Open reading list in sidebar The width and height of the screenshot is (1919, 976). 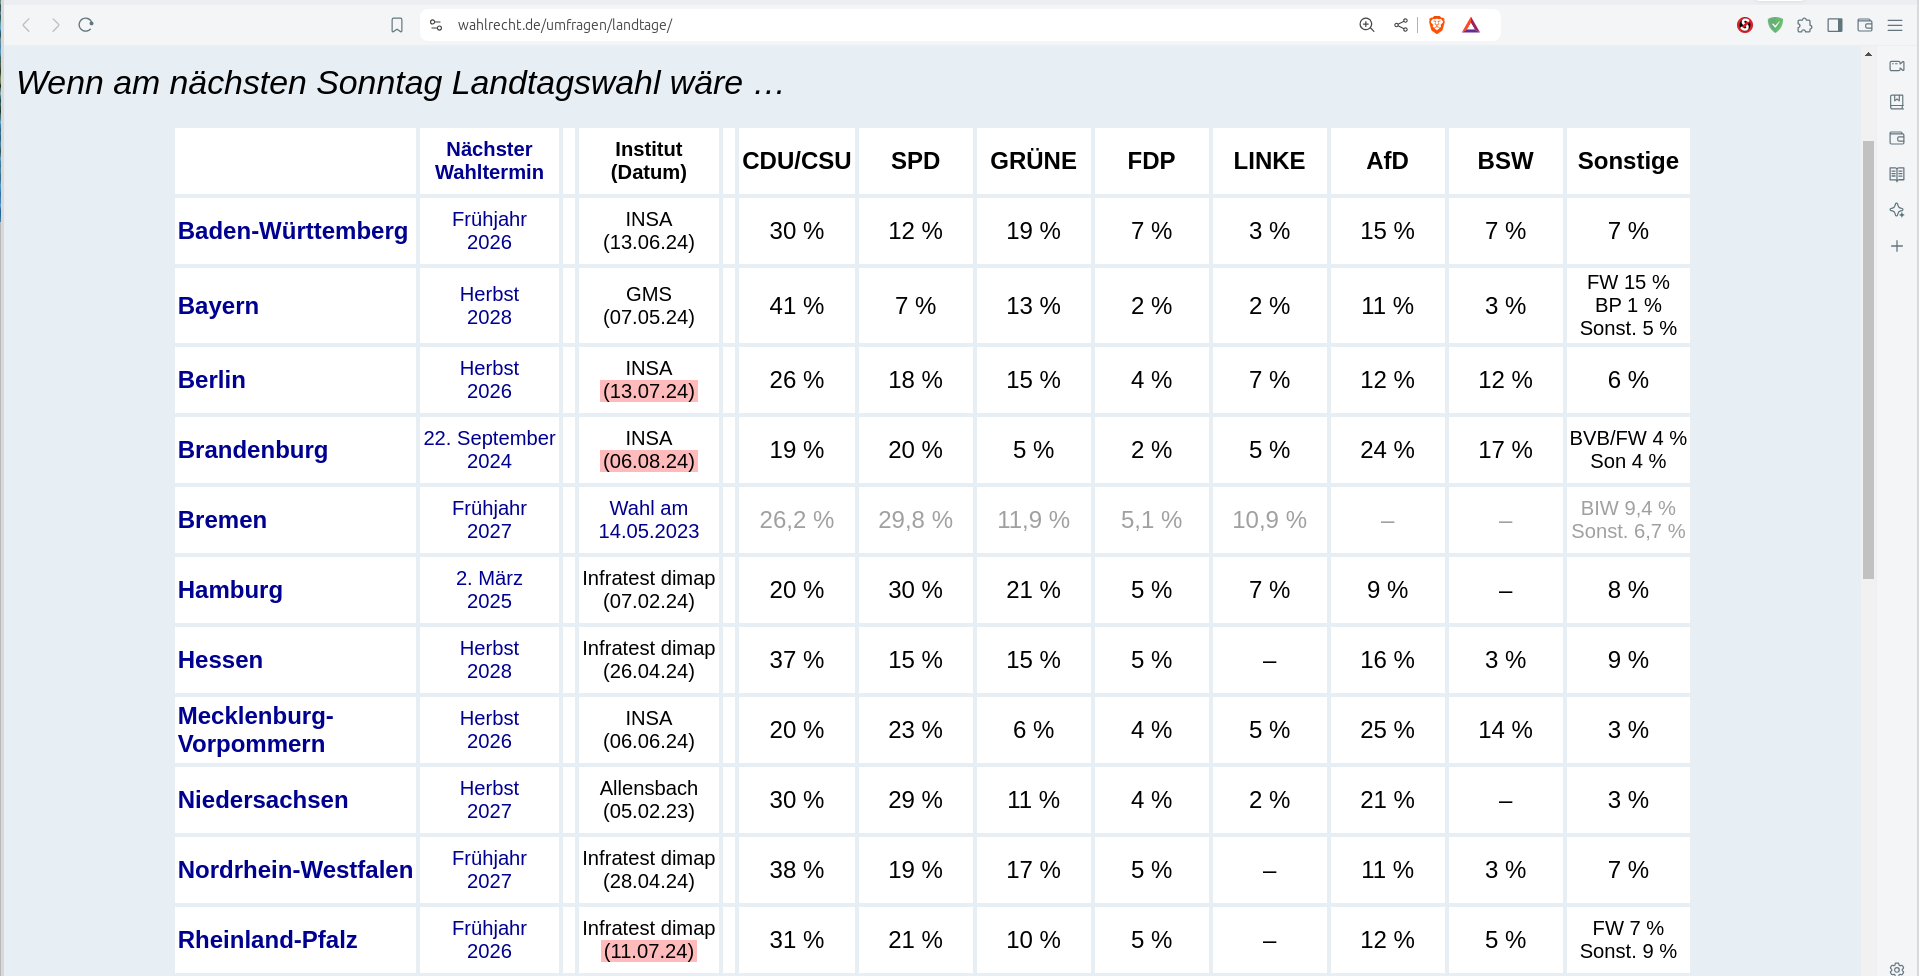(x=1897, y=174)
